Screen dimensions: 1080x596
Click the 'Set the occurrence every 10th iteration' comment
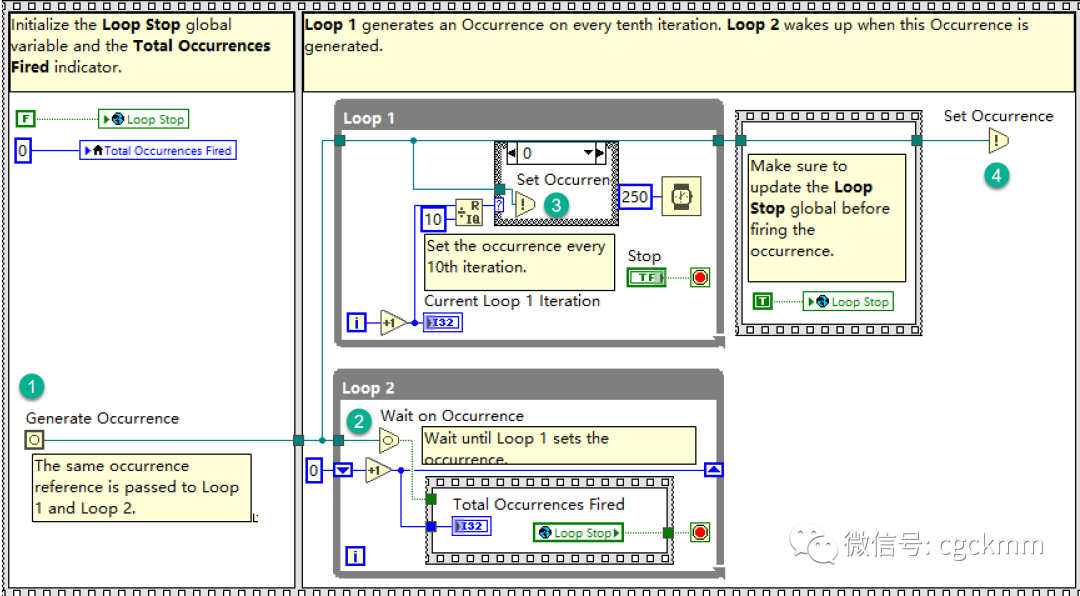tap(519, 263)
